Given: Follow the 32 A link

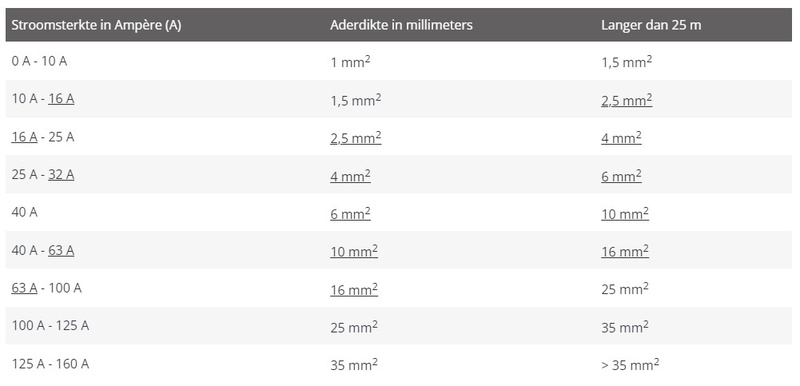Looking at the screenshot, I should point(61,174).
